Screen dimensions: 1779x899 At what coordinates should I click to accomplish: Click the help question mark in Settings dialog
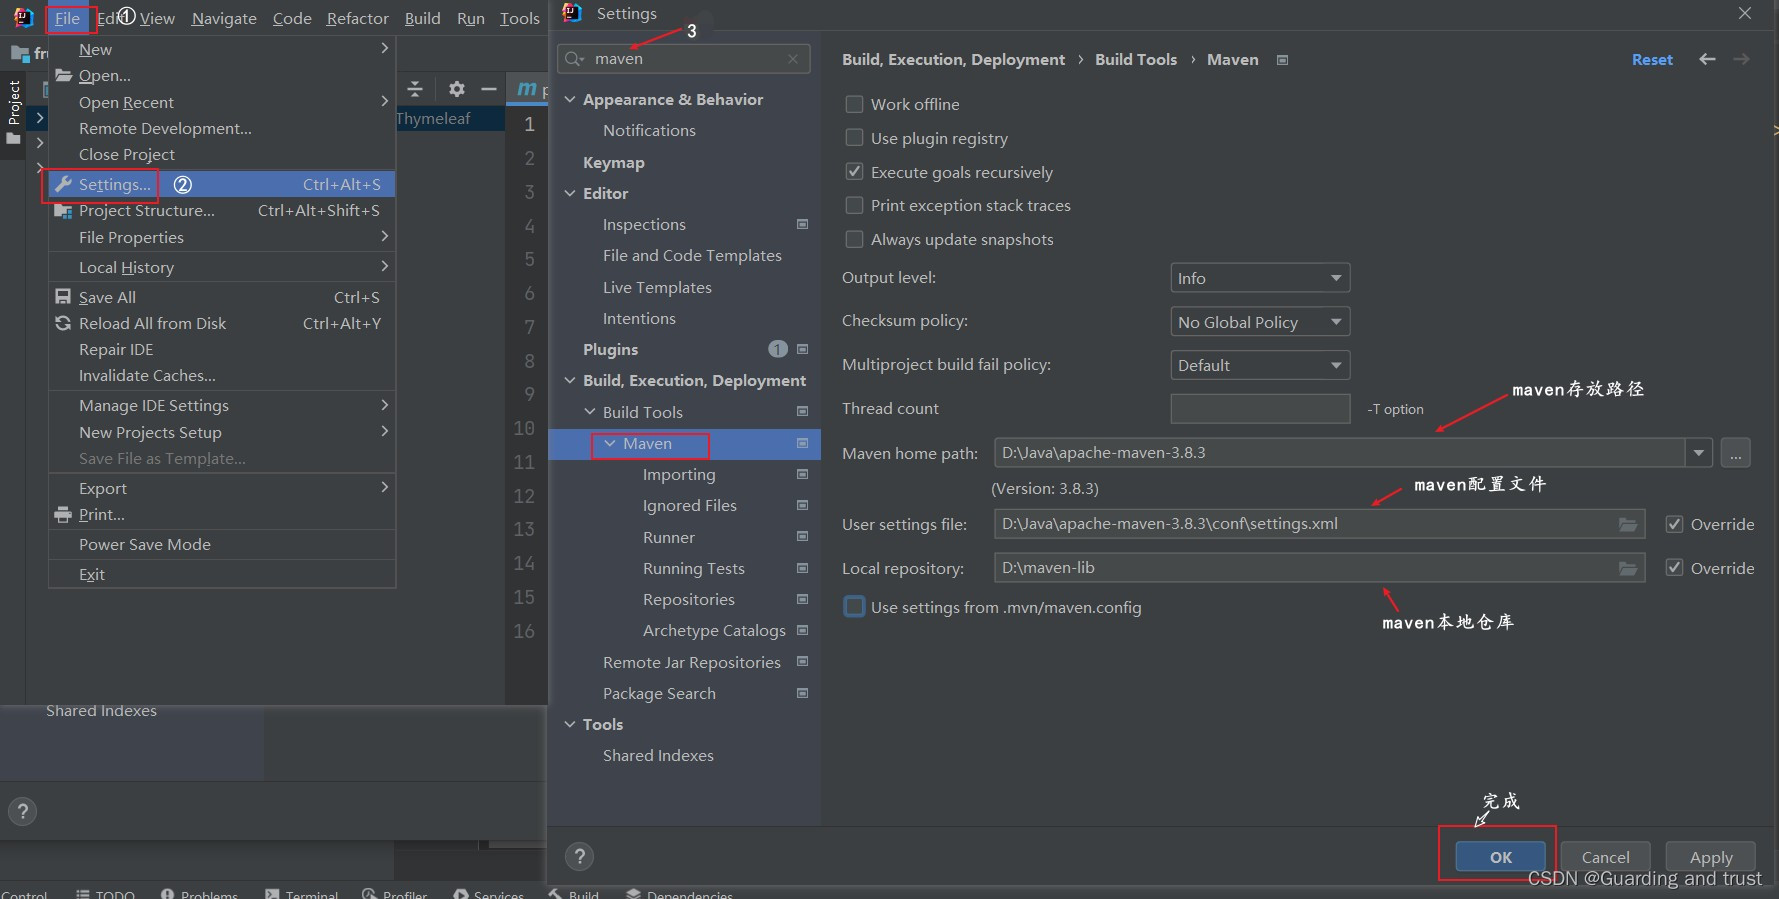pos(579,856)
